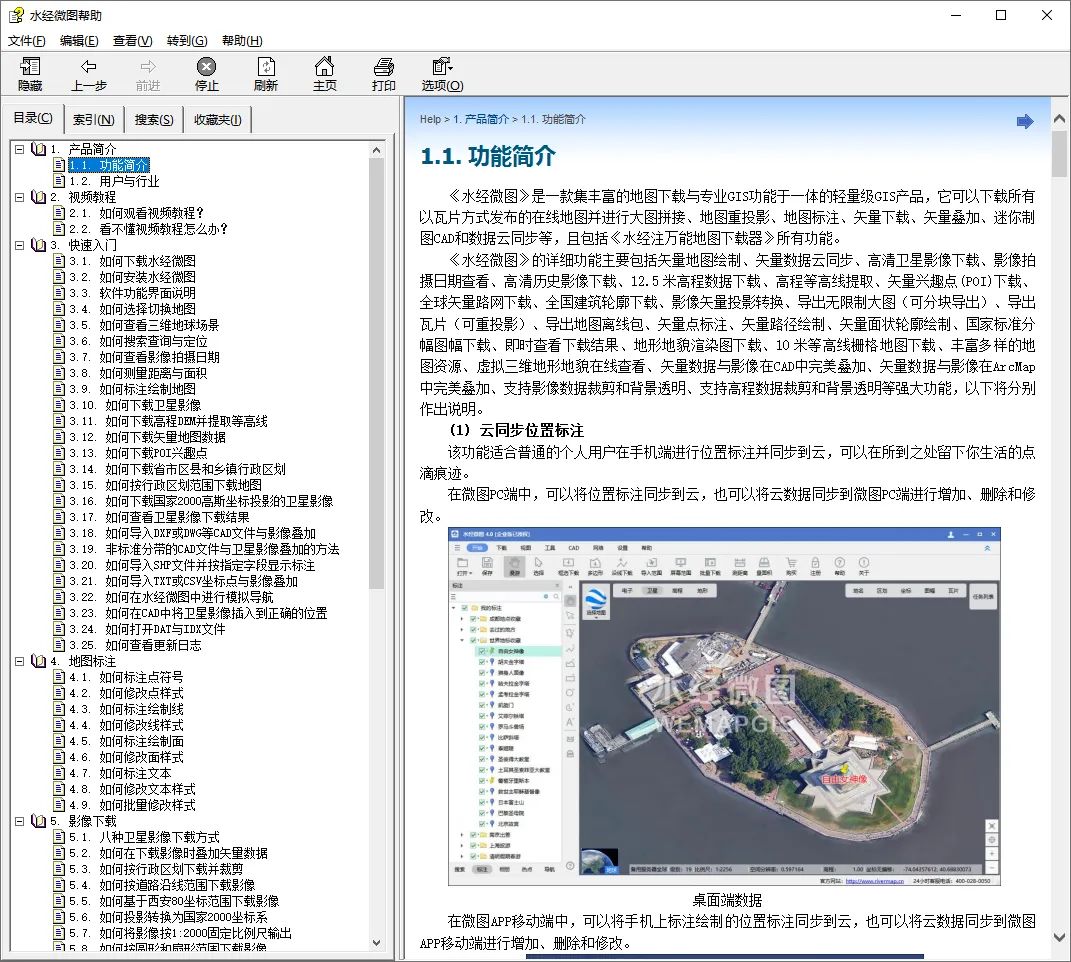Viewport: 1071px width, 962px height.
Task: Switch to the 收藏夹(I) tab
Action: [217, 120]
